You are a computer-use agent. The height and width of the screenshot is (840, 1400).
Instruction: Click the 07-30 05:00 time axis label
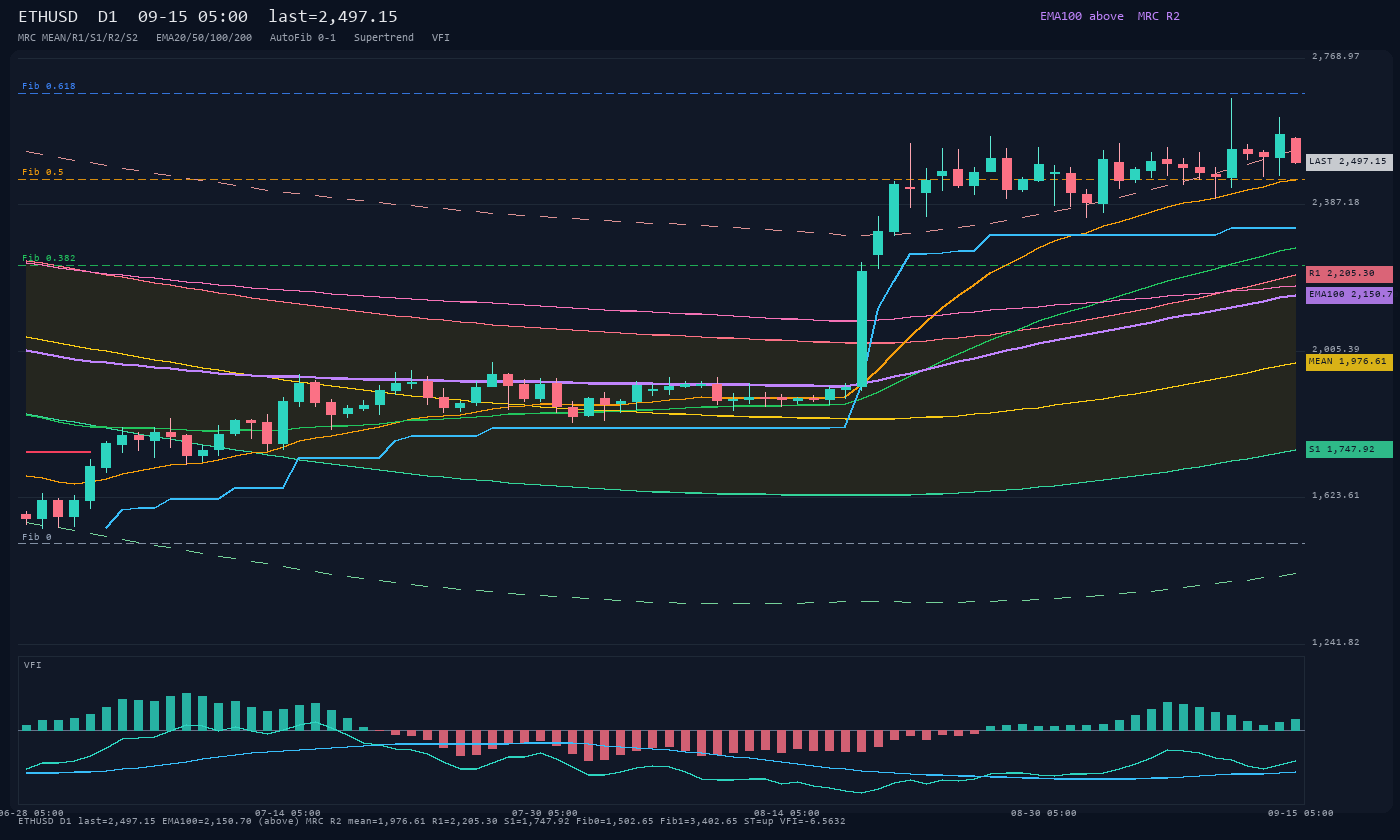coord(545,813)
